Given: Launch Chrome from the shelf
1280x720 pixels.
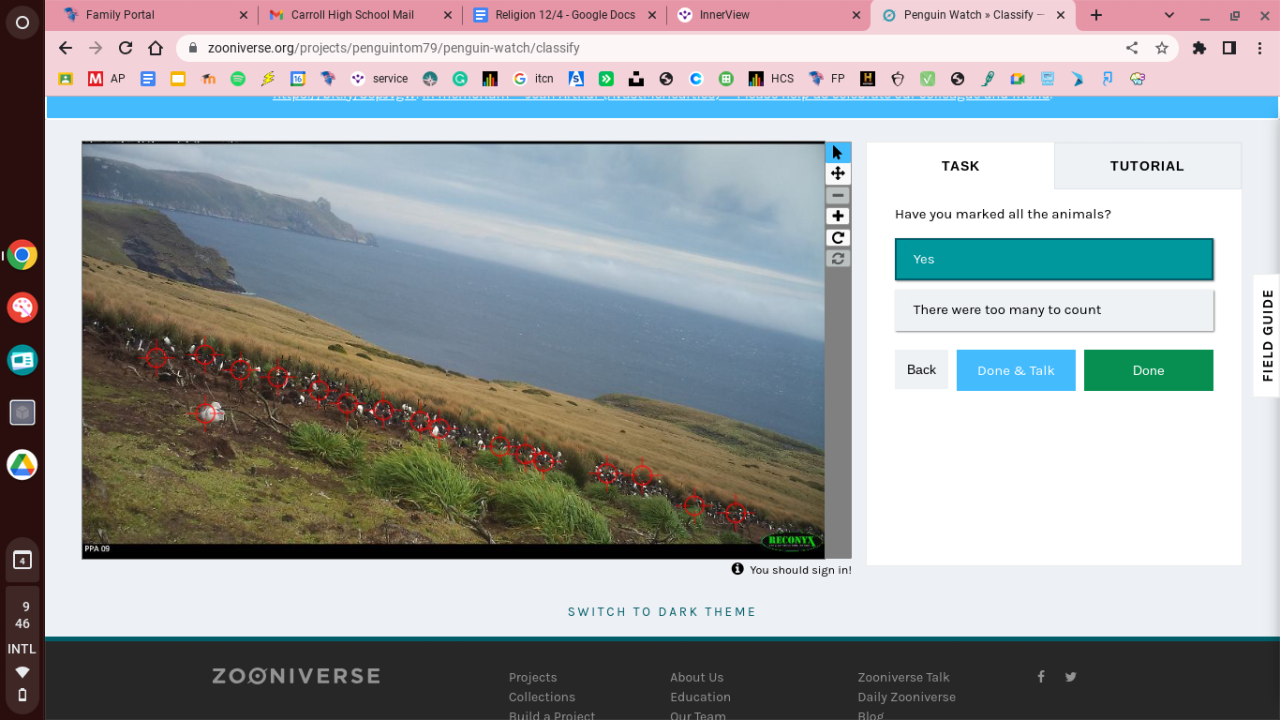Looking at the screenshot, I should (x=22, y=255).
